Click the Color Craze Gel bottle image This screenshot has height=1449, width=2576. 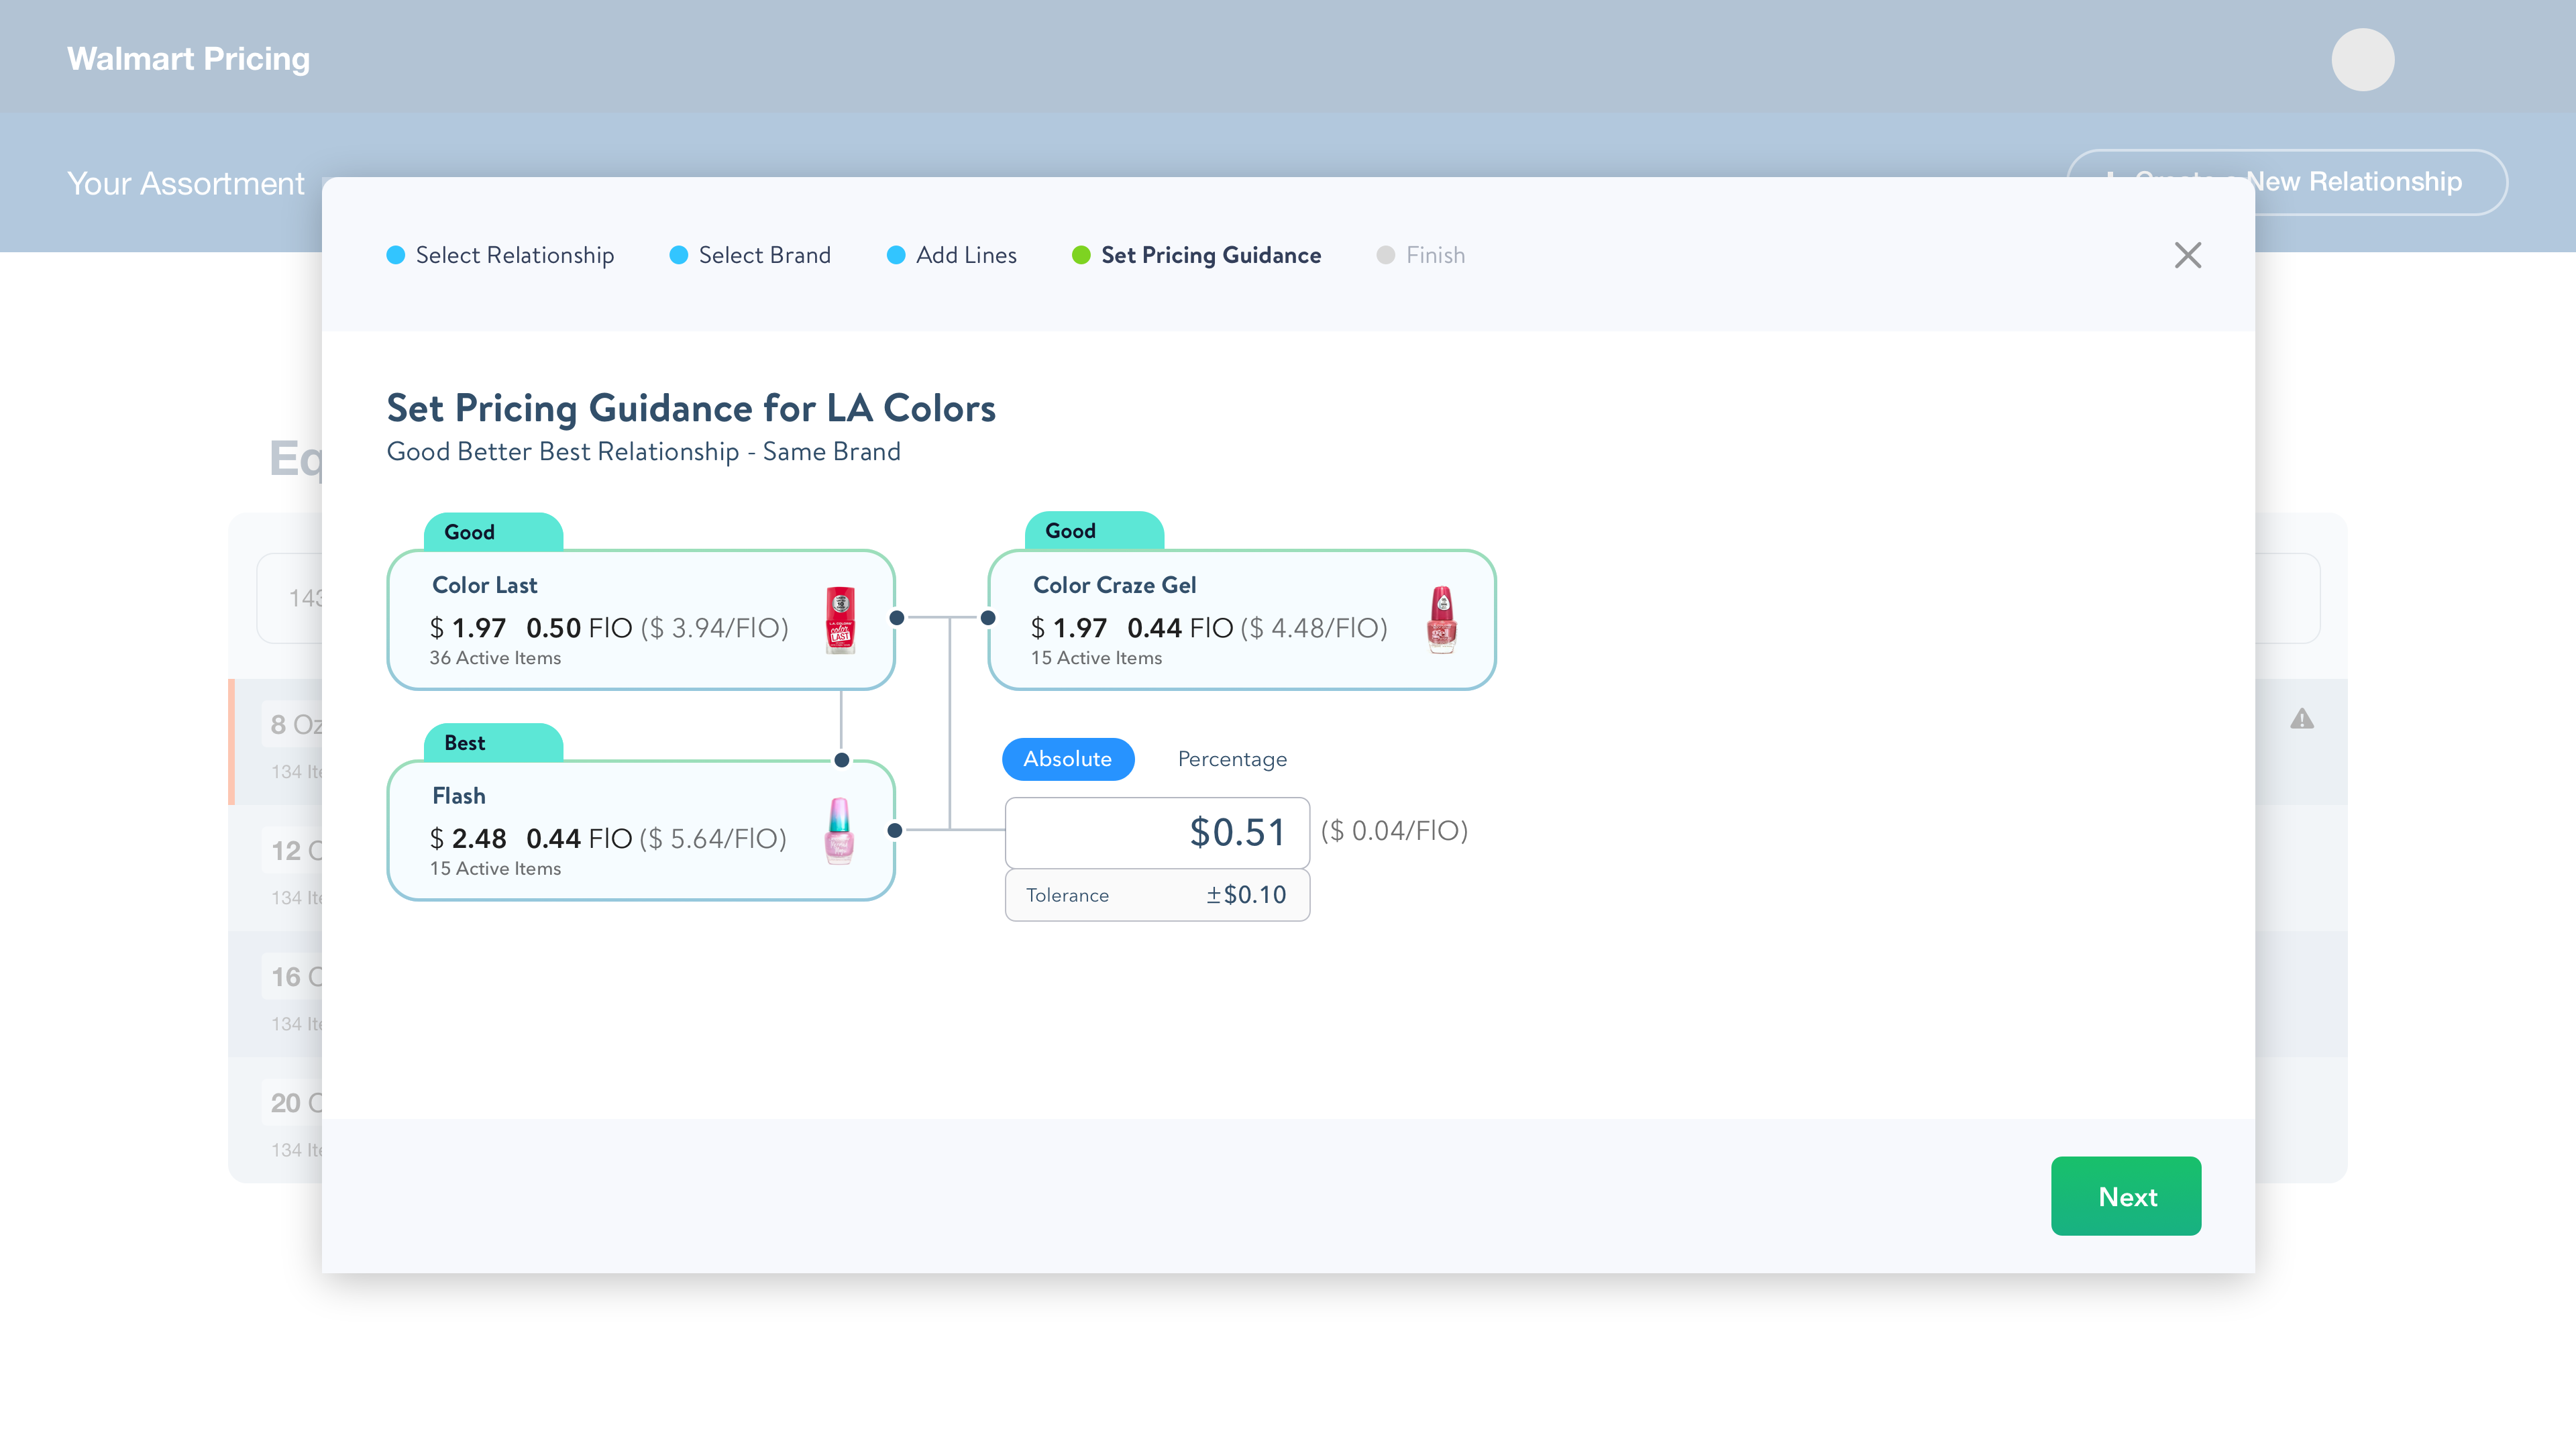[x=1441, y=619]
